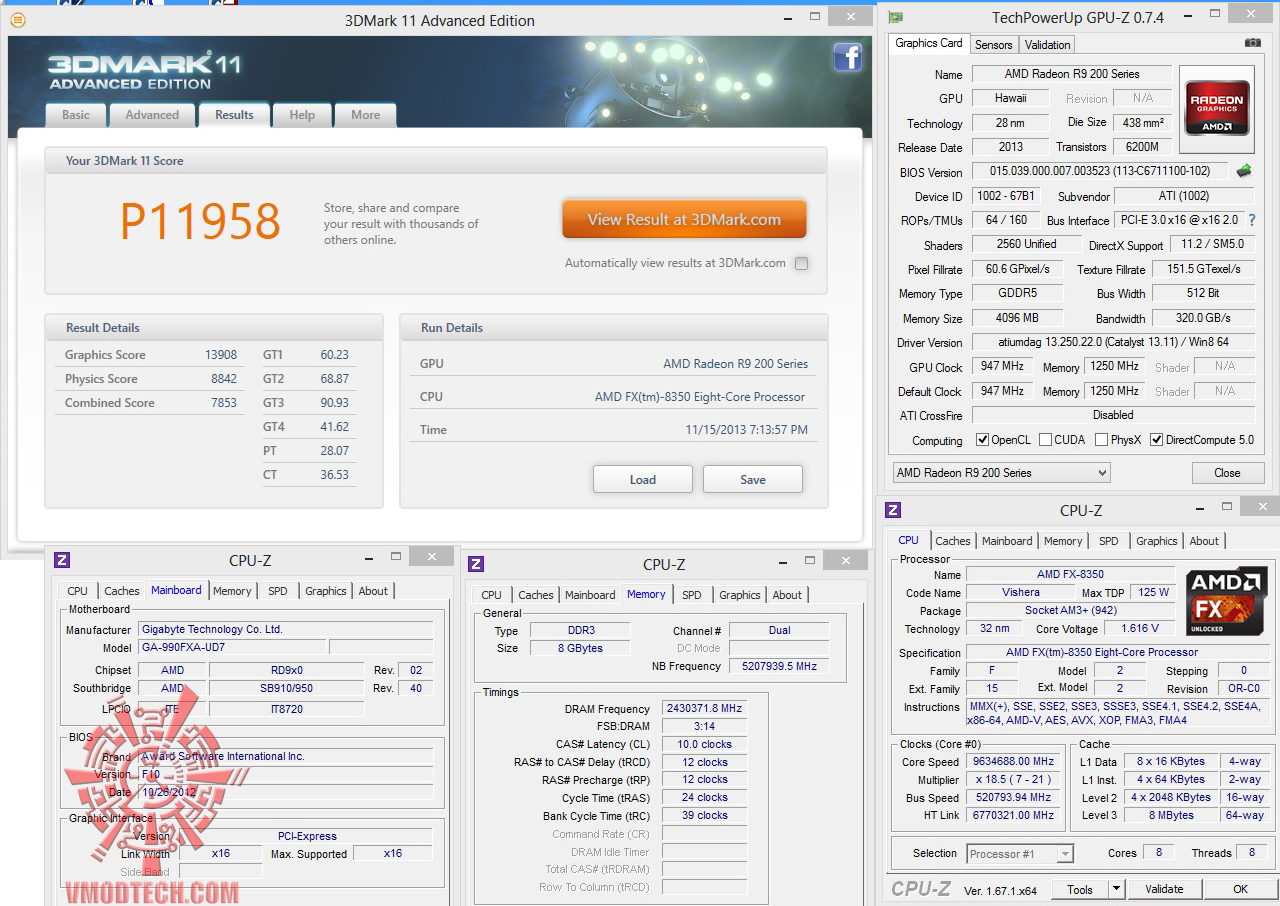Image resolution: width=1280 pixels, height=906 pixels.
Task: Click the Save button in Run Details
Action: tap(753, 480)
